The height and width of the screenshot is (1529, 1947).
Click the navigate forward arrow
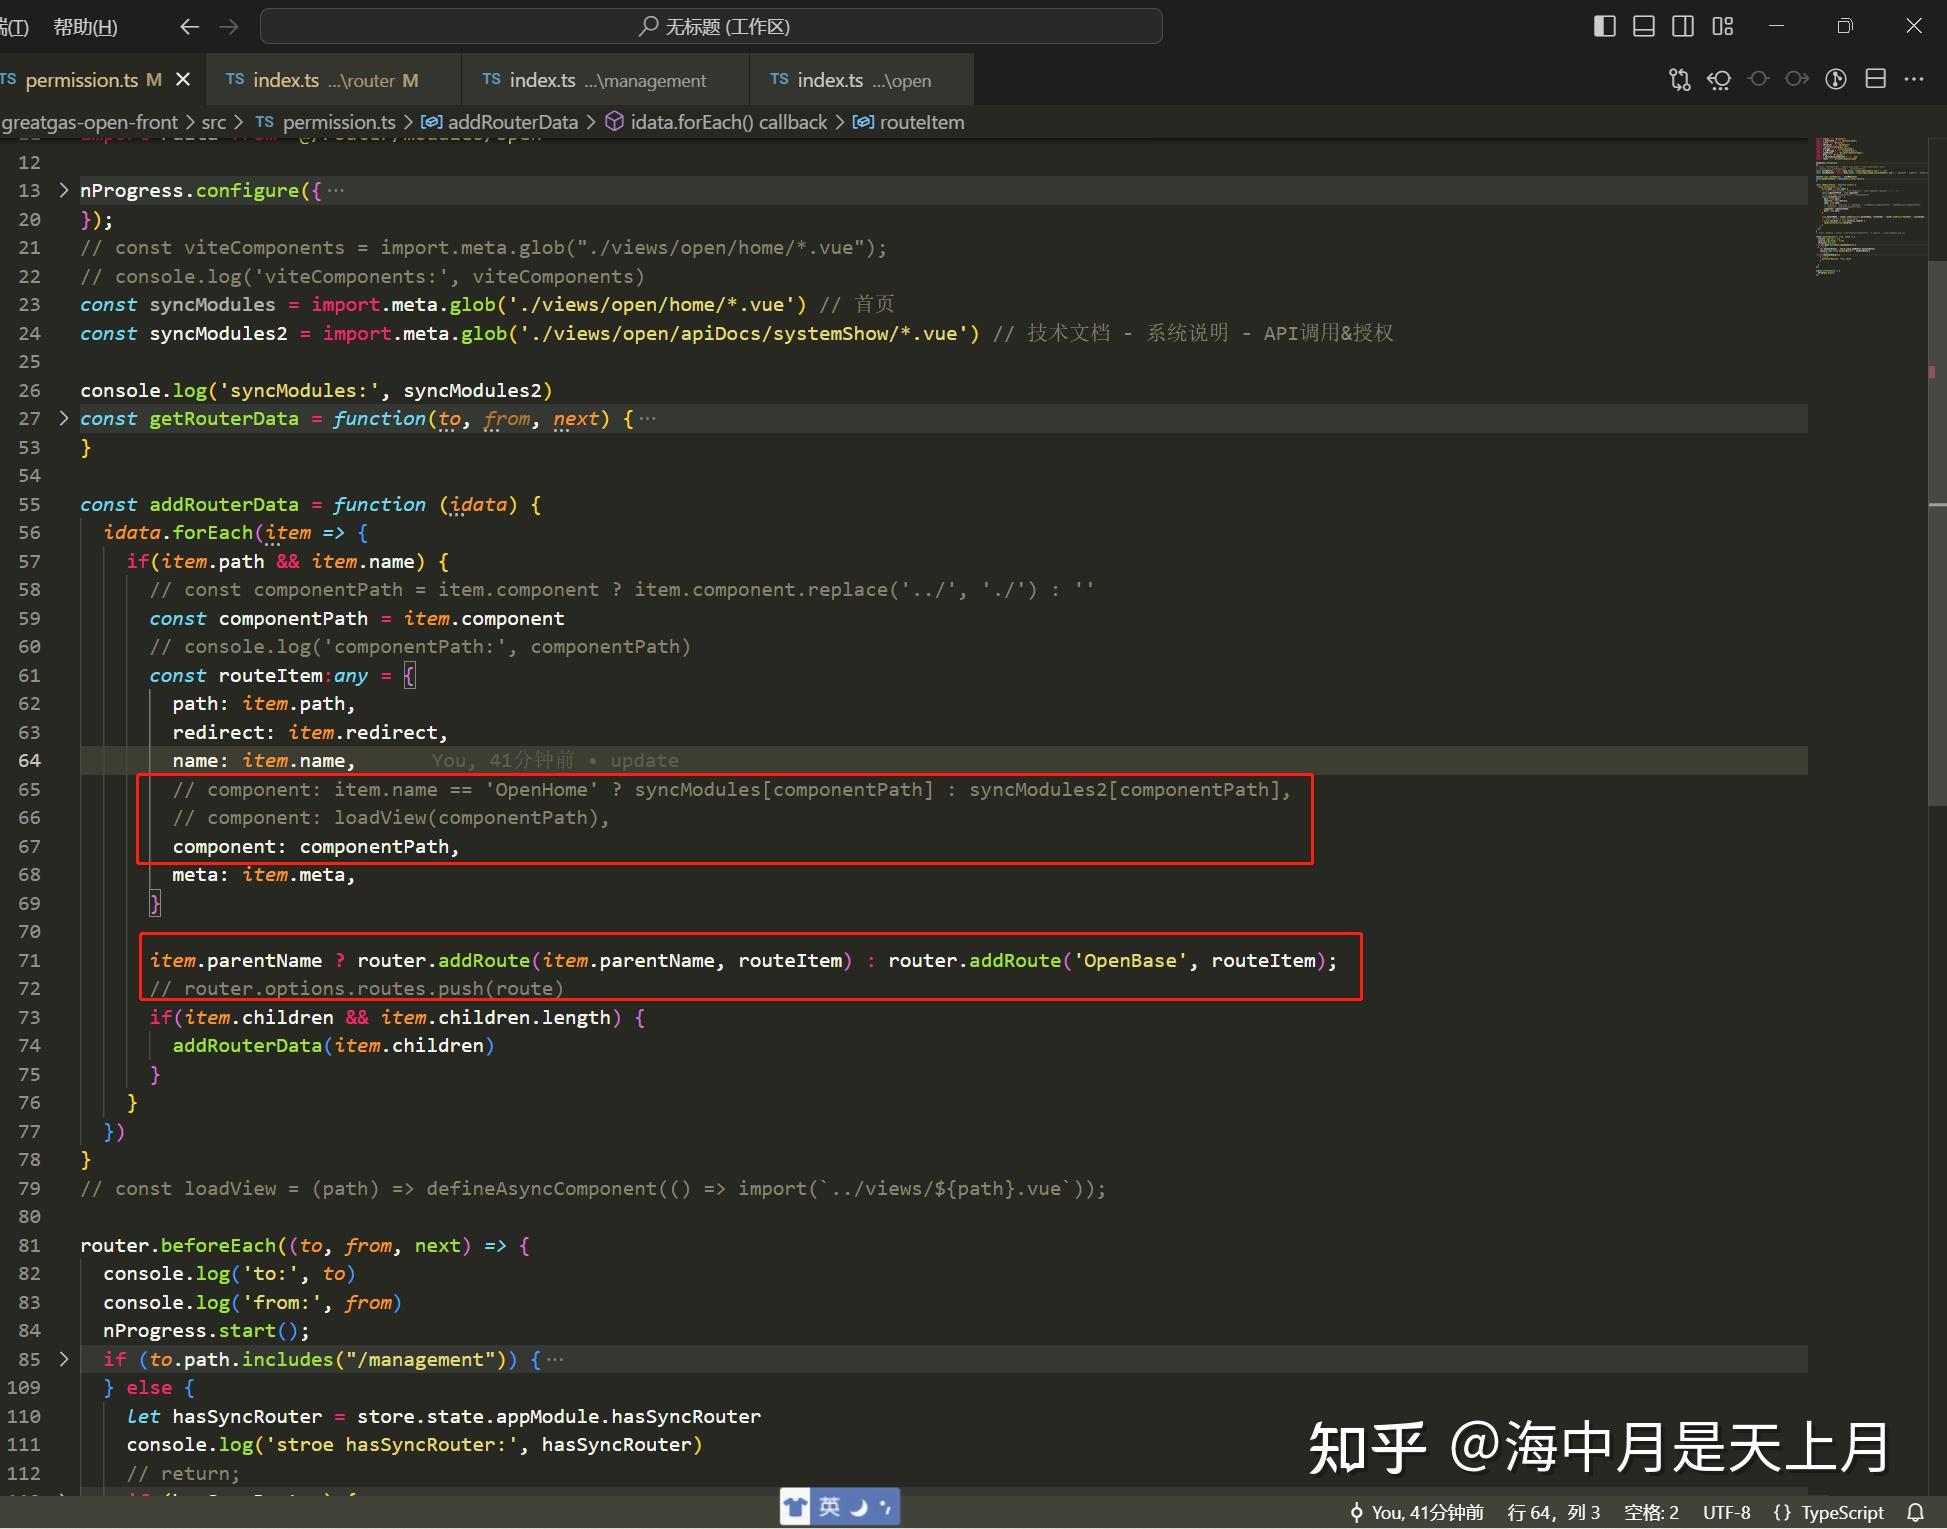click(229, 27)
